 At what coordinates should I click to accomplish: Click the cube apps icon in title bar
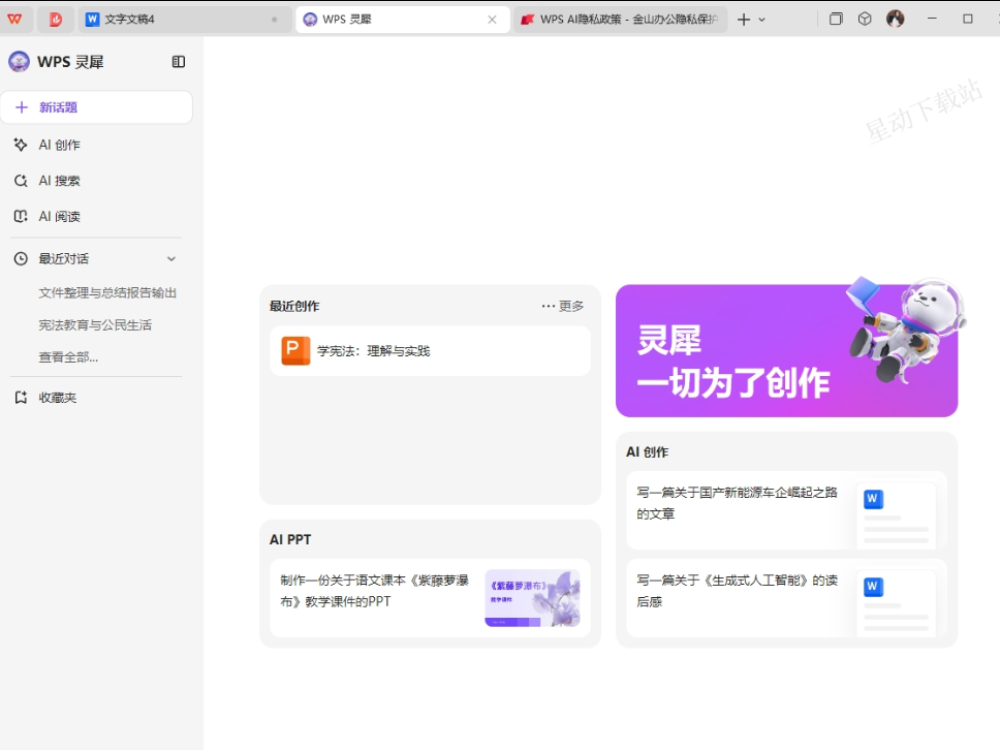865,19
